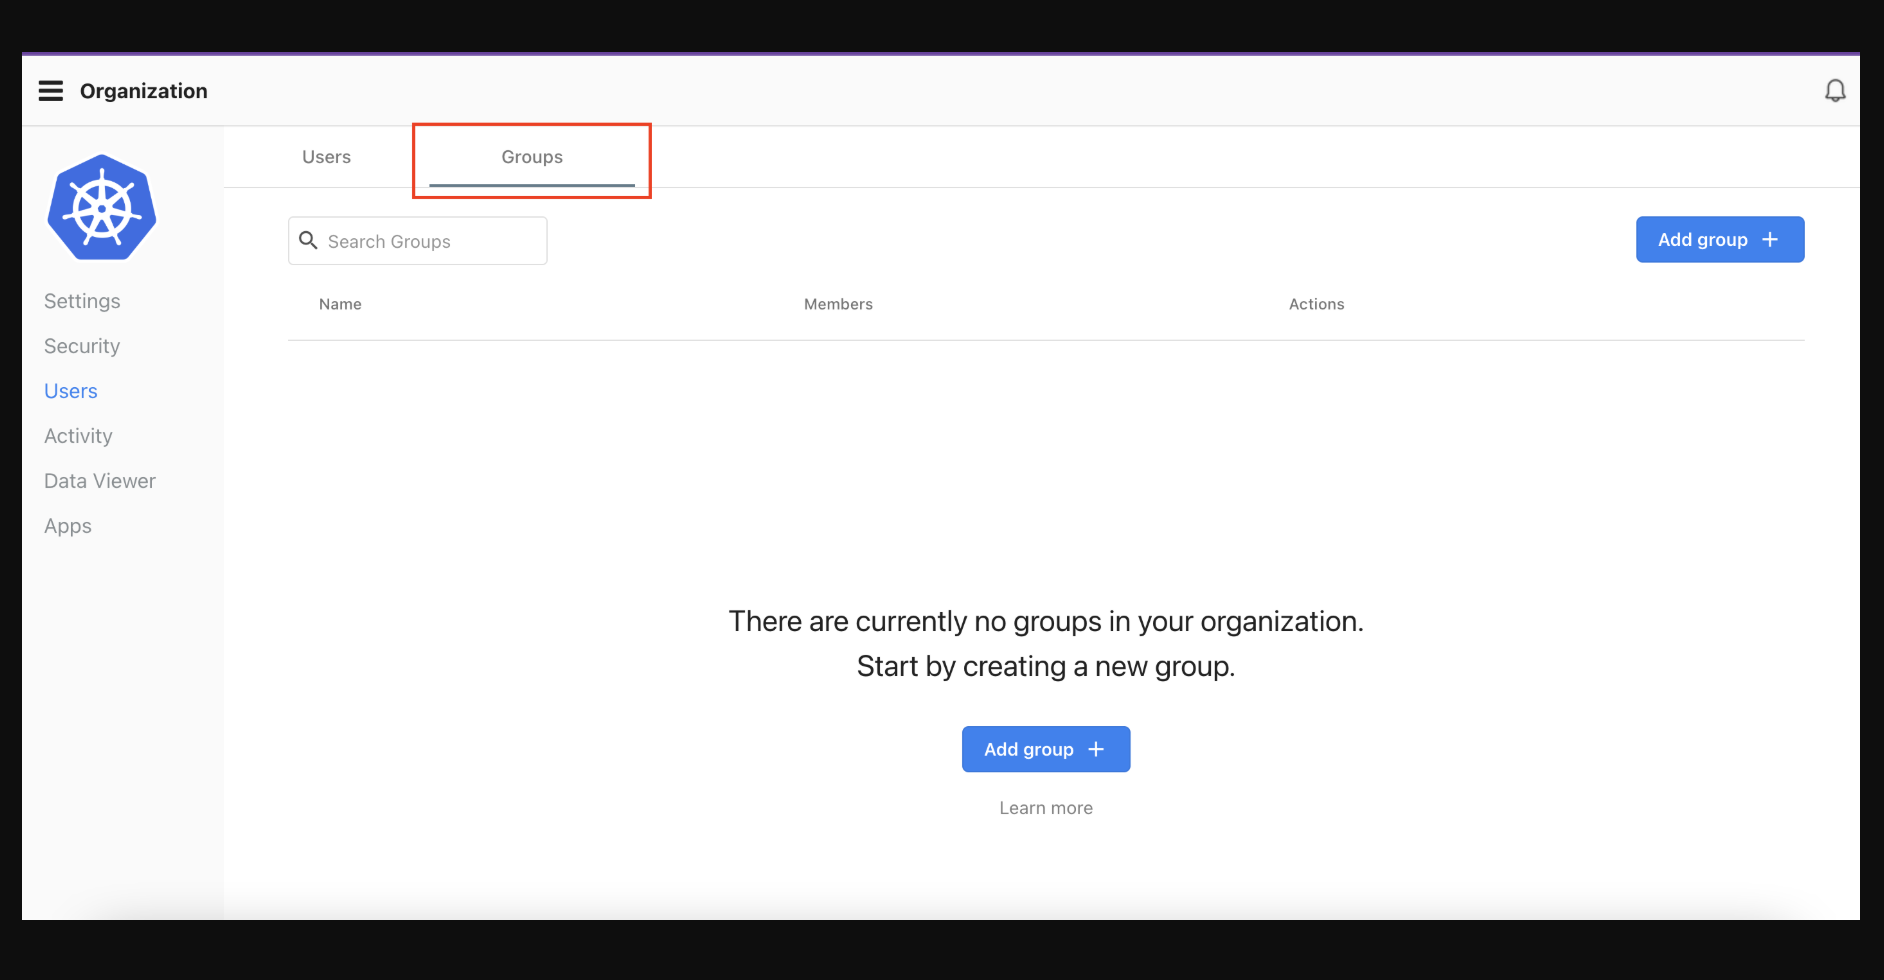
Task: Select Users in the left sidebar
Action: click(71, 391)
